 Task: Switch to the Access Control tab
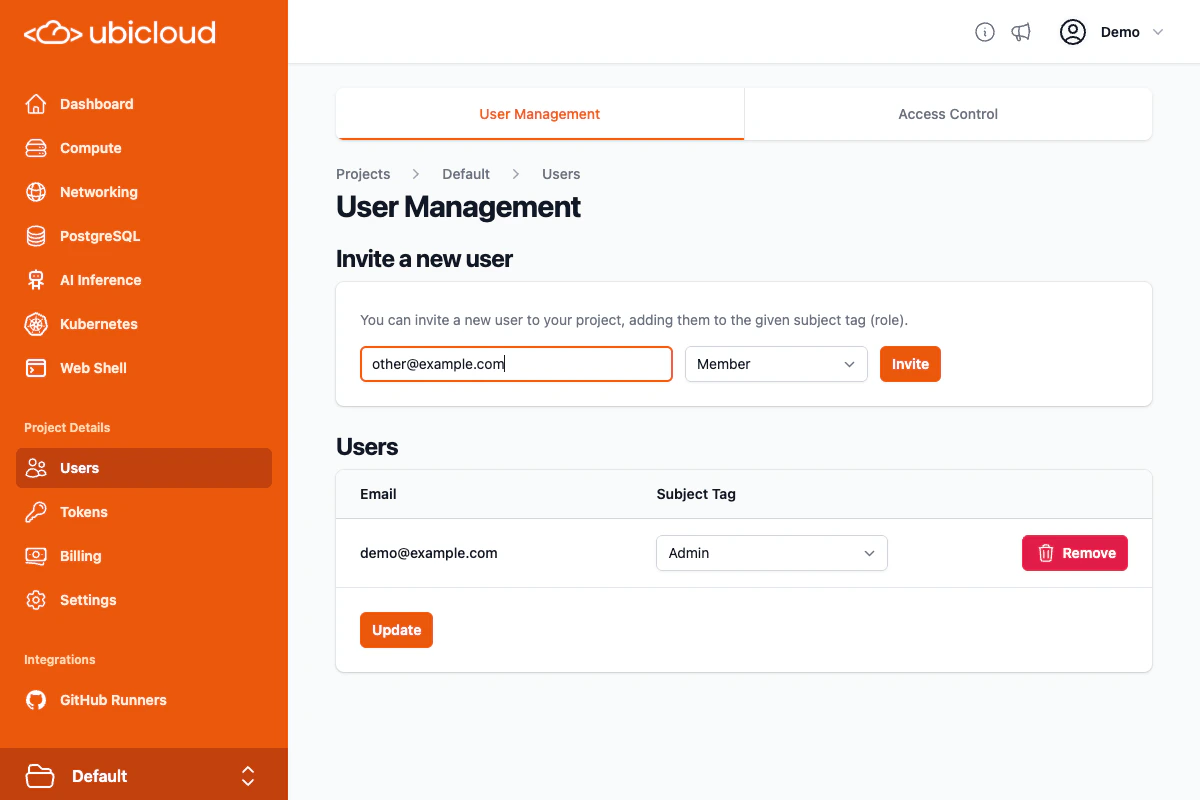click(x=947, y=114)
